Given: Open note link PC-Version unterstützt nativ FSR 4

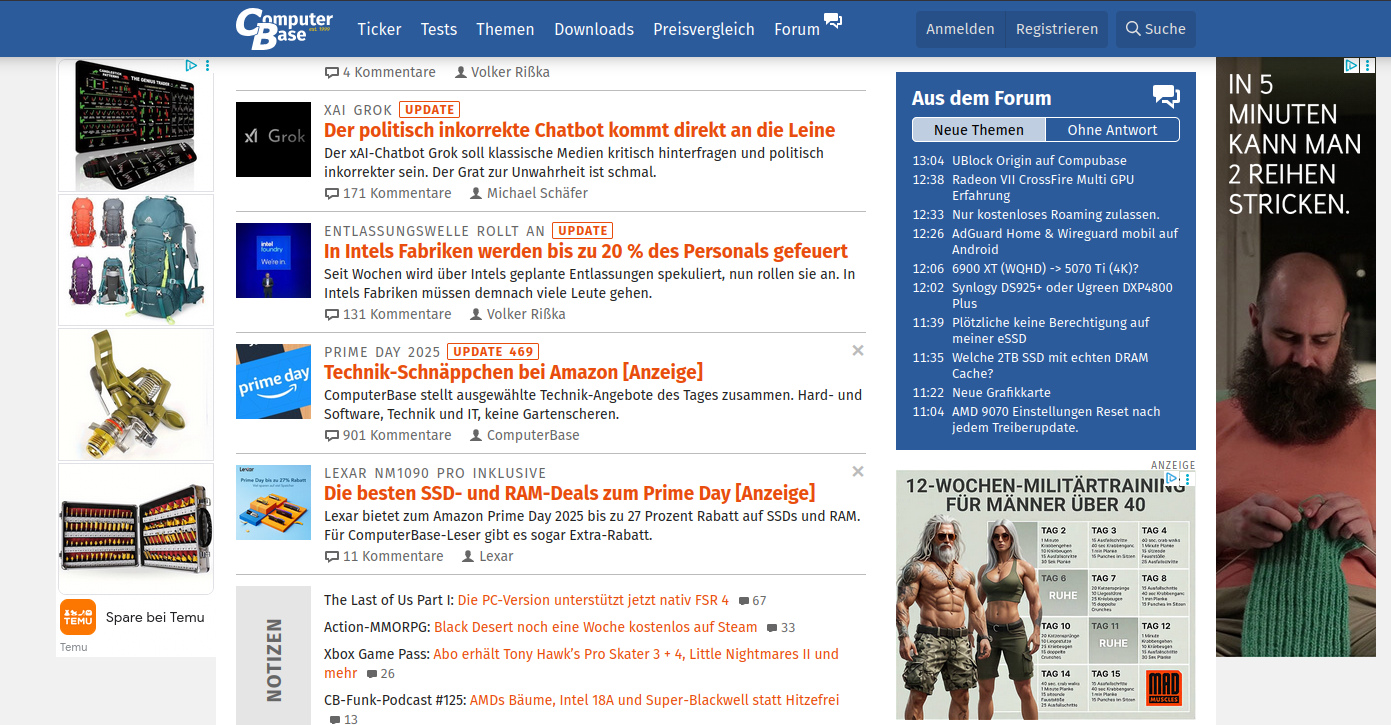Looking at the screenshot, I should click(x=593, y=600).
